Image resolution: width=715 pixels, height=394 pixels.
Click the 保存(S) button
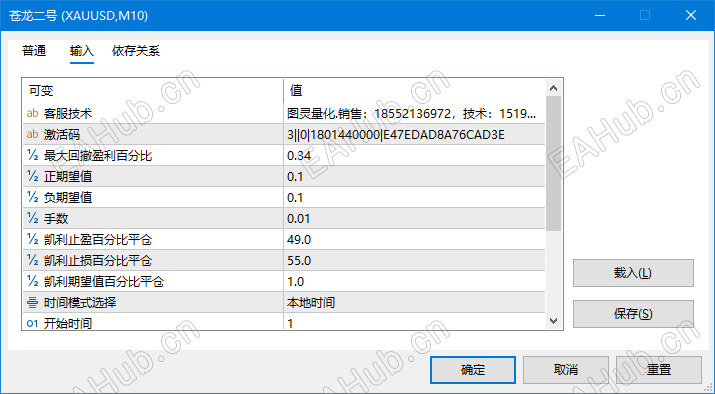pyautogui.click(x=633, y=314)
